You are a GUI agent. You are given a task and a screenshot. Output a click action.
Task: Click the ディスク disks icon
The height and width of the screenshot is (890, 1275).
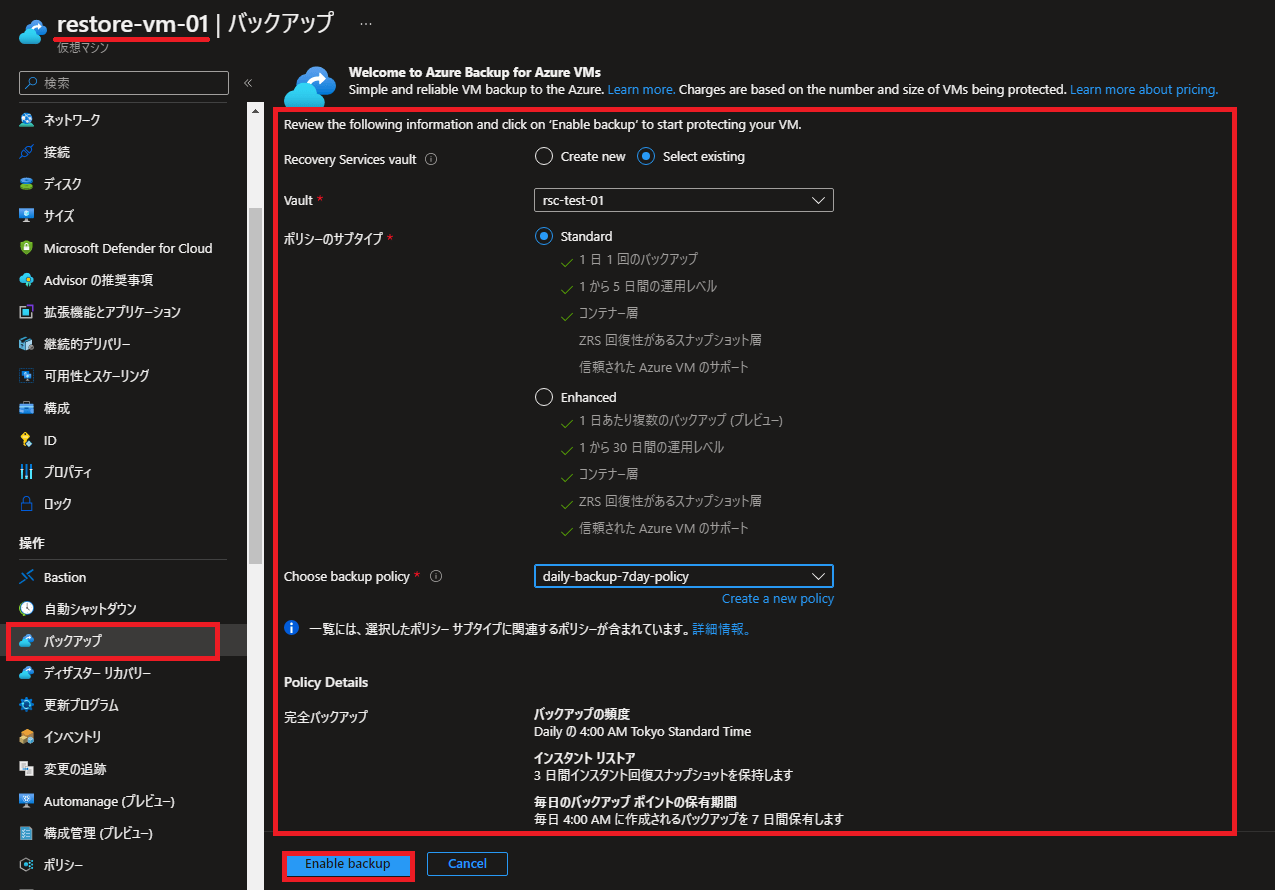(27, 184)
